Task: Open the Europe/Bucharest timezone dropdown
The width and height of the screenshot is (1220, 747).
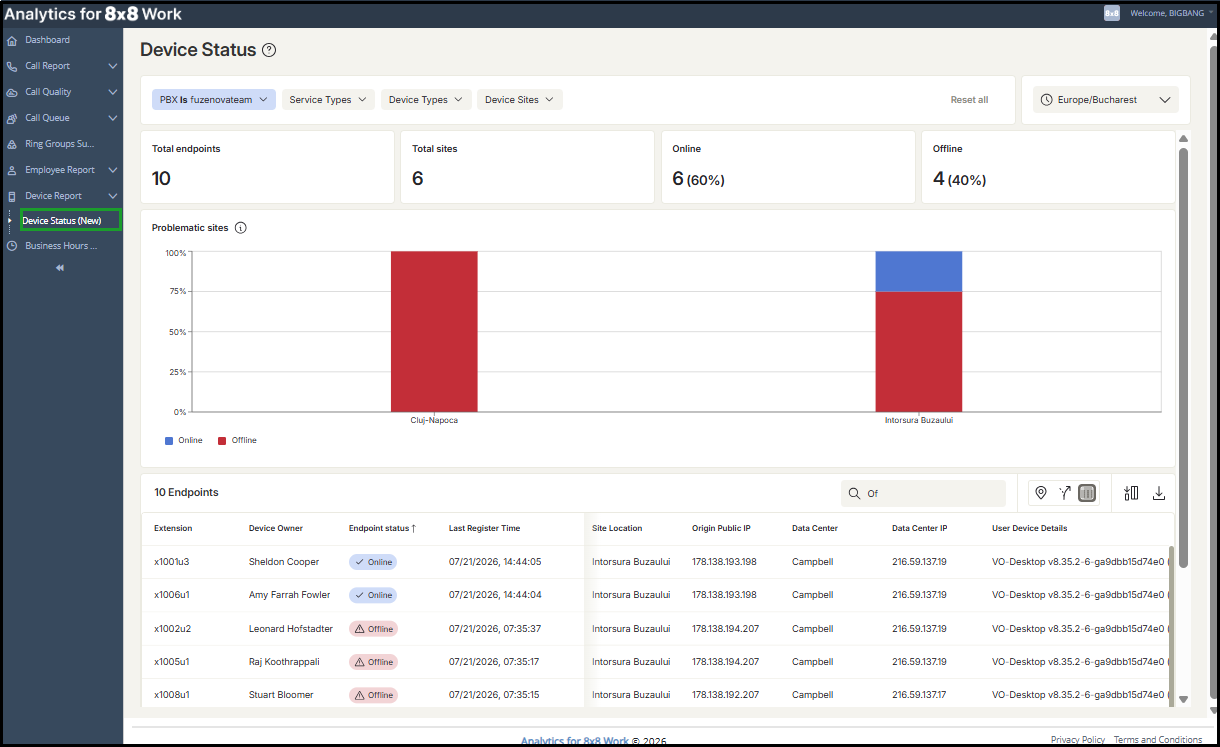Action: pyautogui.click(x=1105, y=100)
